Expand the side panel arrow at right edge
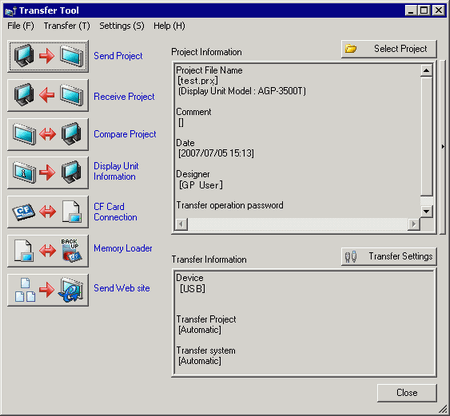 pos(442,147)
